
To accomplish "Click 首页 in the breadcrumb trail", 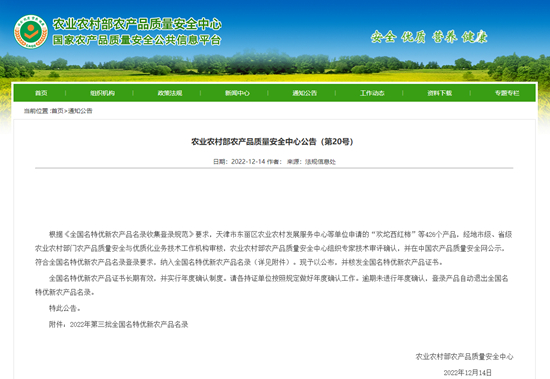I will pos(58,111).
